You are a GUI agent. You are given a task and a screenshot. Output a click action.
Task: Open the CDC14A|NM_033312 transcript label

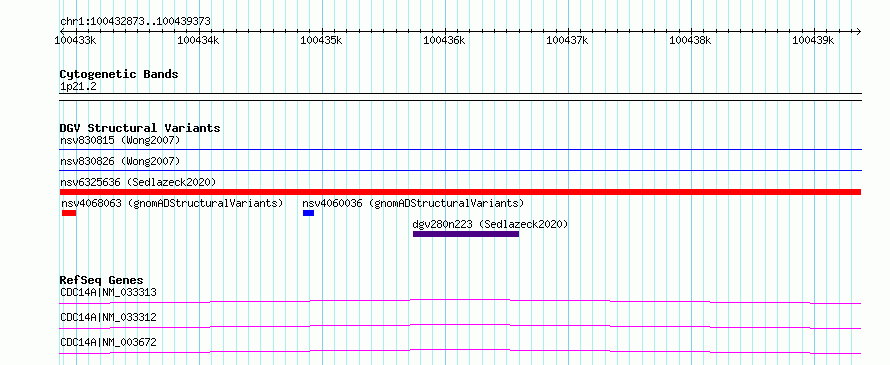tap(108, 317)
